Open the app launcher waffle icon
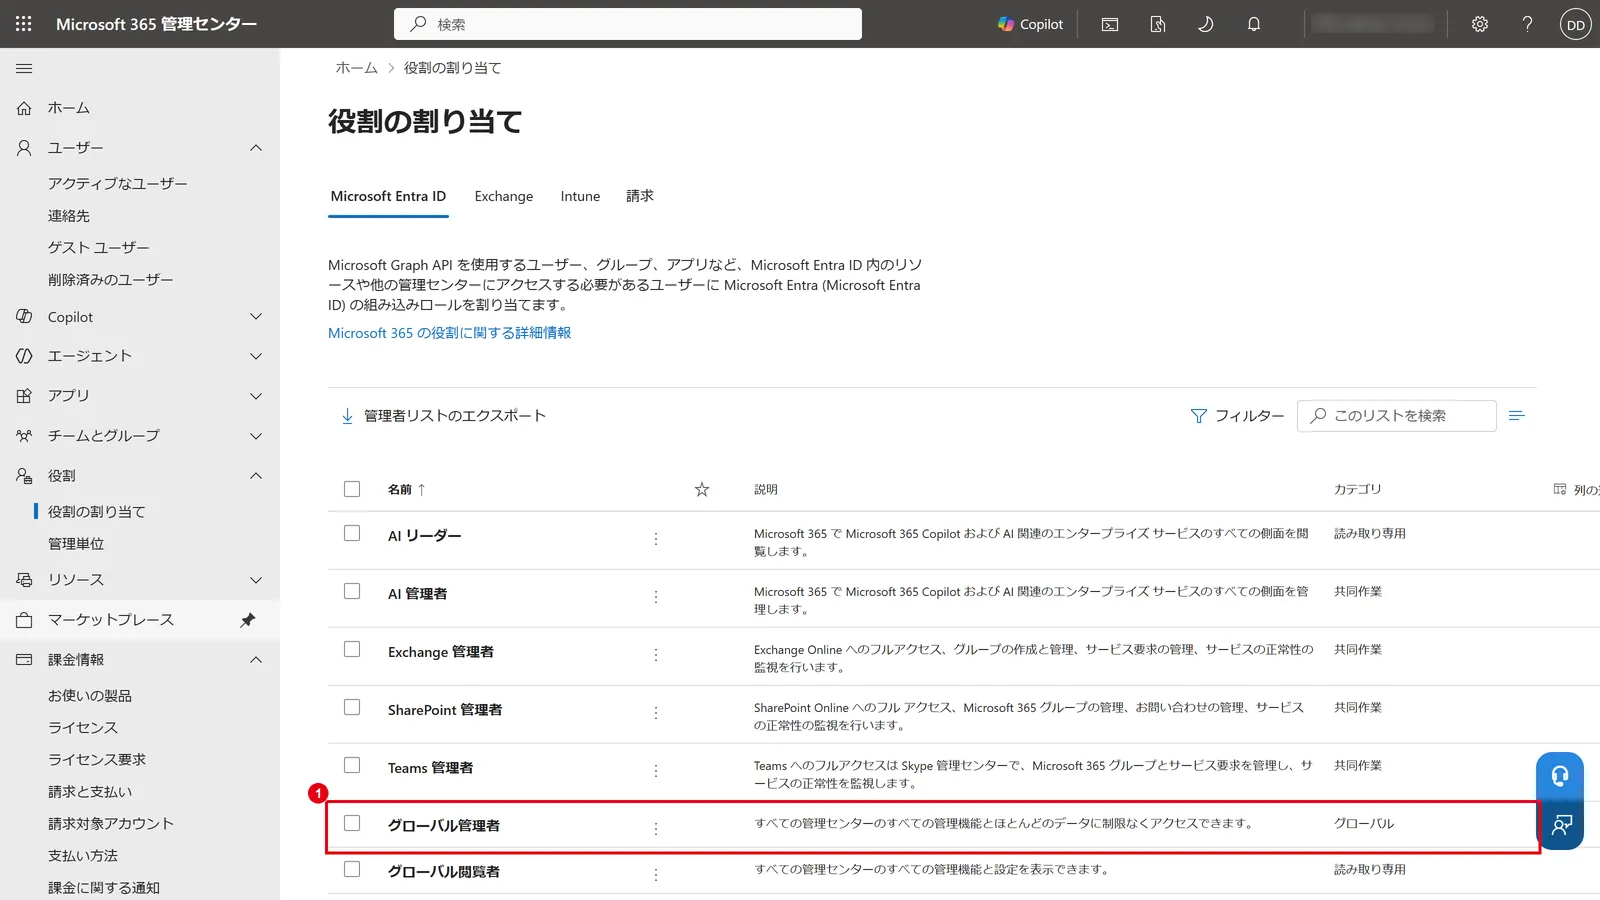Screen dimensions: 1600x900 tap(24, 24)
